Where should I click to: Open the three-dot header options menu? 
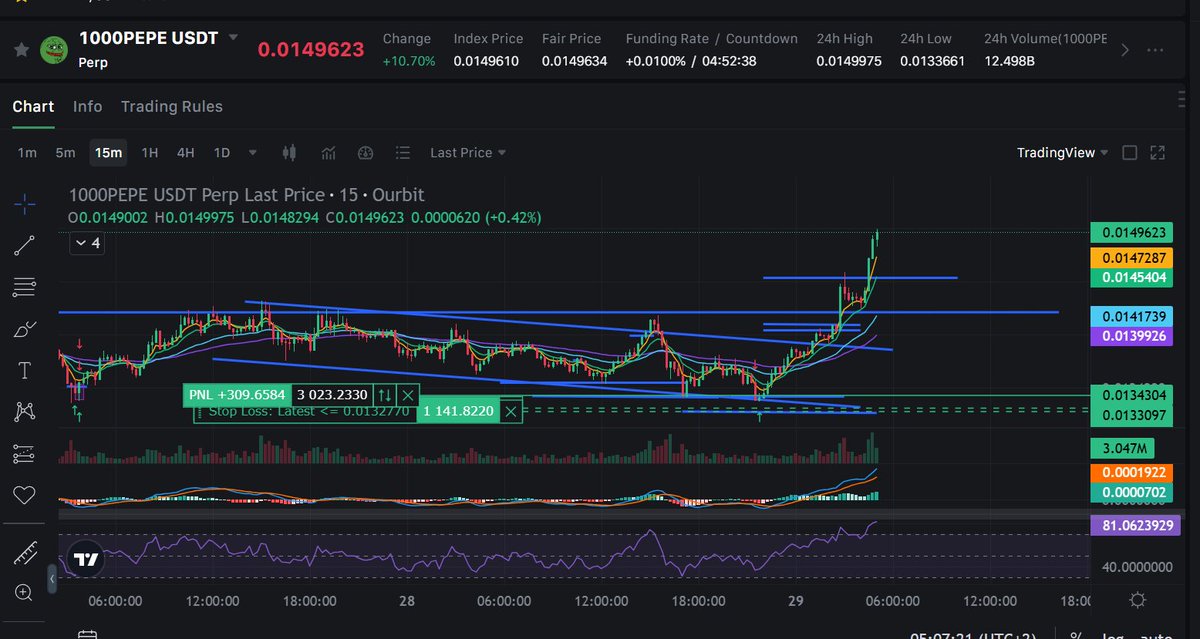[1155, 50]
